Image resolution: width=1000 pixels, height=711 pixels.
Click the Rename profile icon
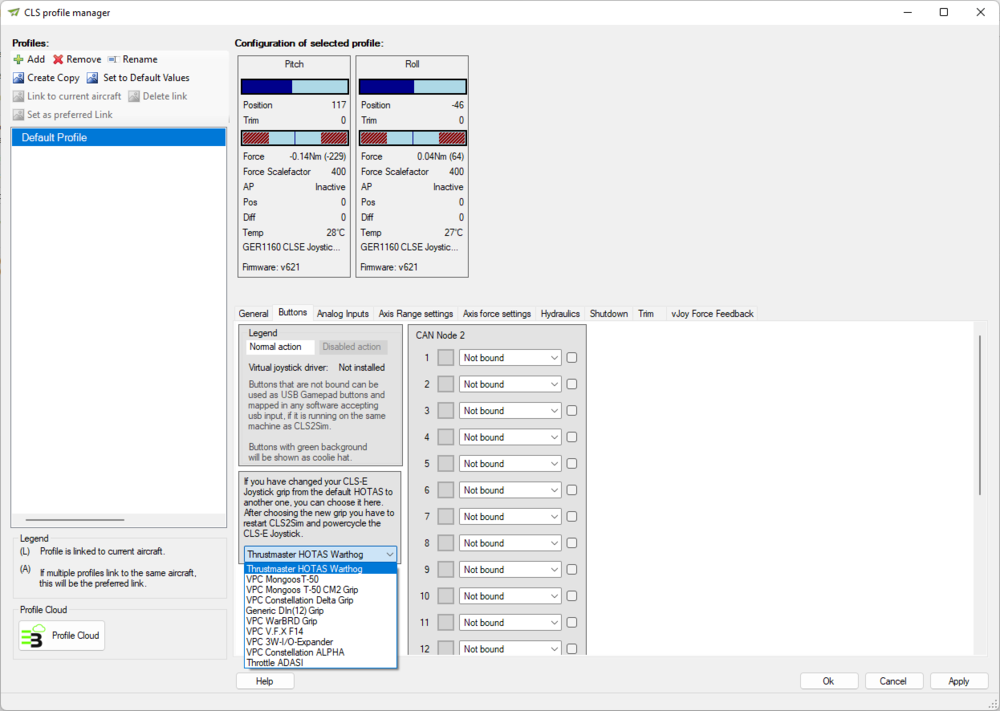[x=114, y=59]
